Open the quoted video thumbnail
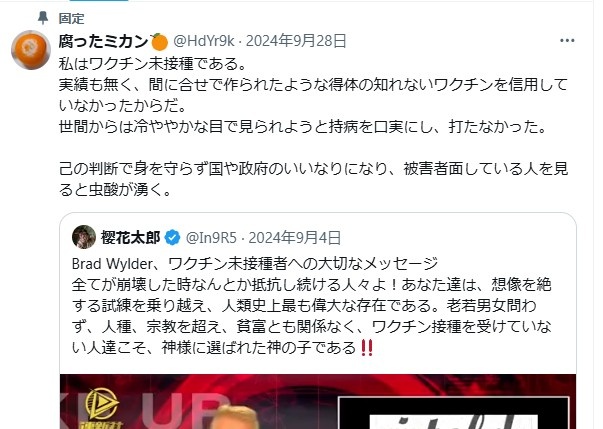Viewport: 603px width, 429px height. tap(318, 401)
